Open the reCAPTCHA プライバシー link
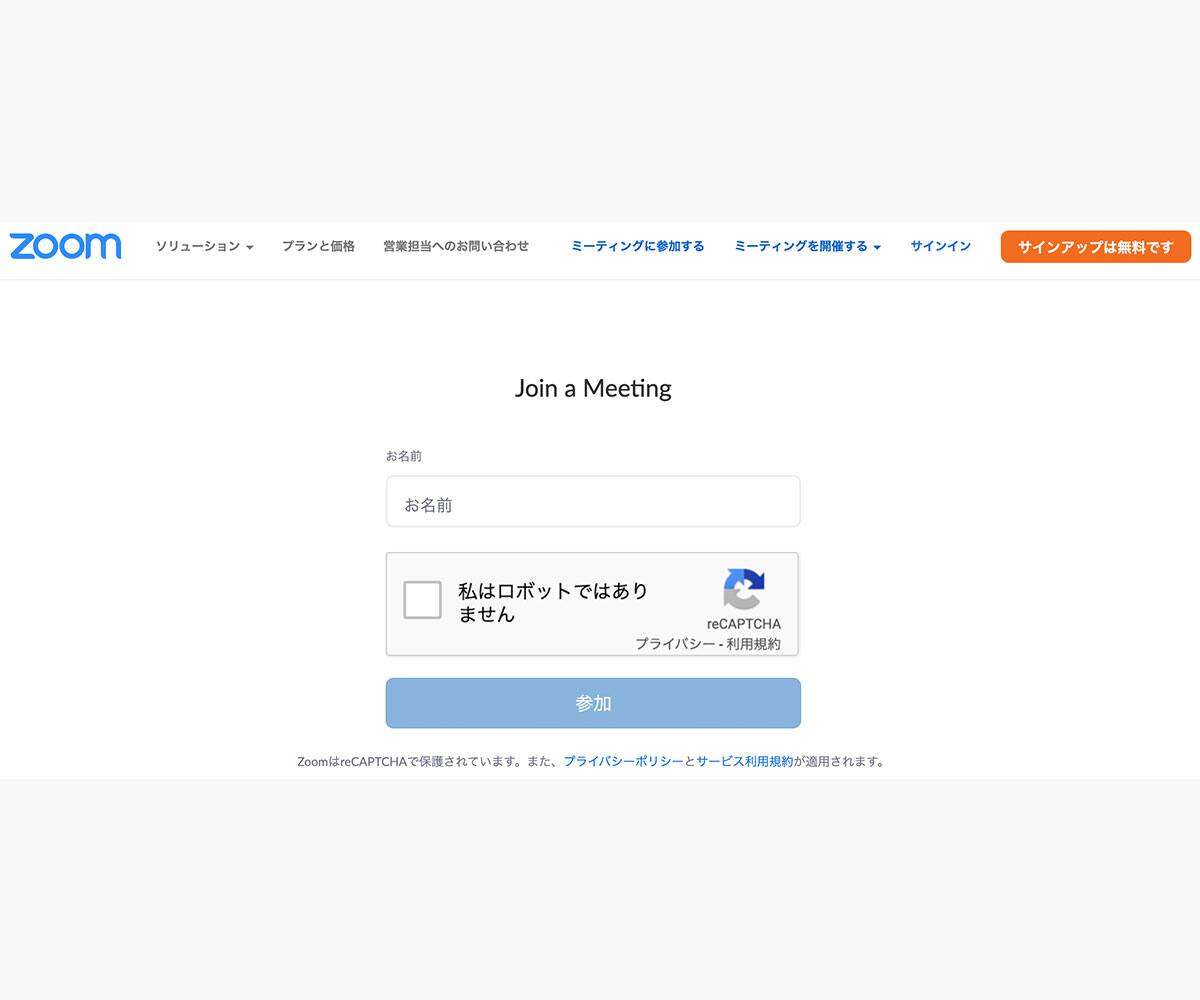 pyautogui.click(x=675, y=644)
